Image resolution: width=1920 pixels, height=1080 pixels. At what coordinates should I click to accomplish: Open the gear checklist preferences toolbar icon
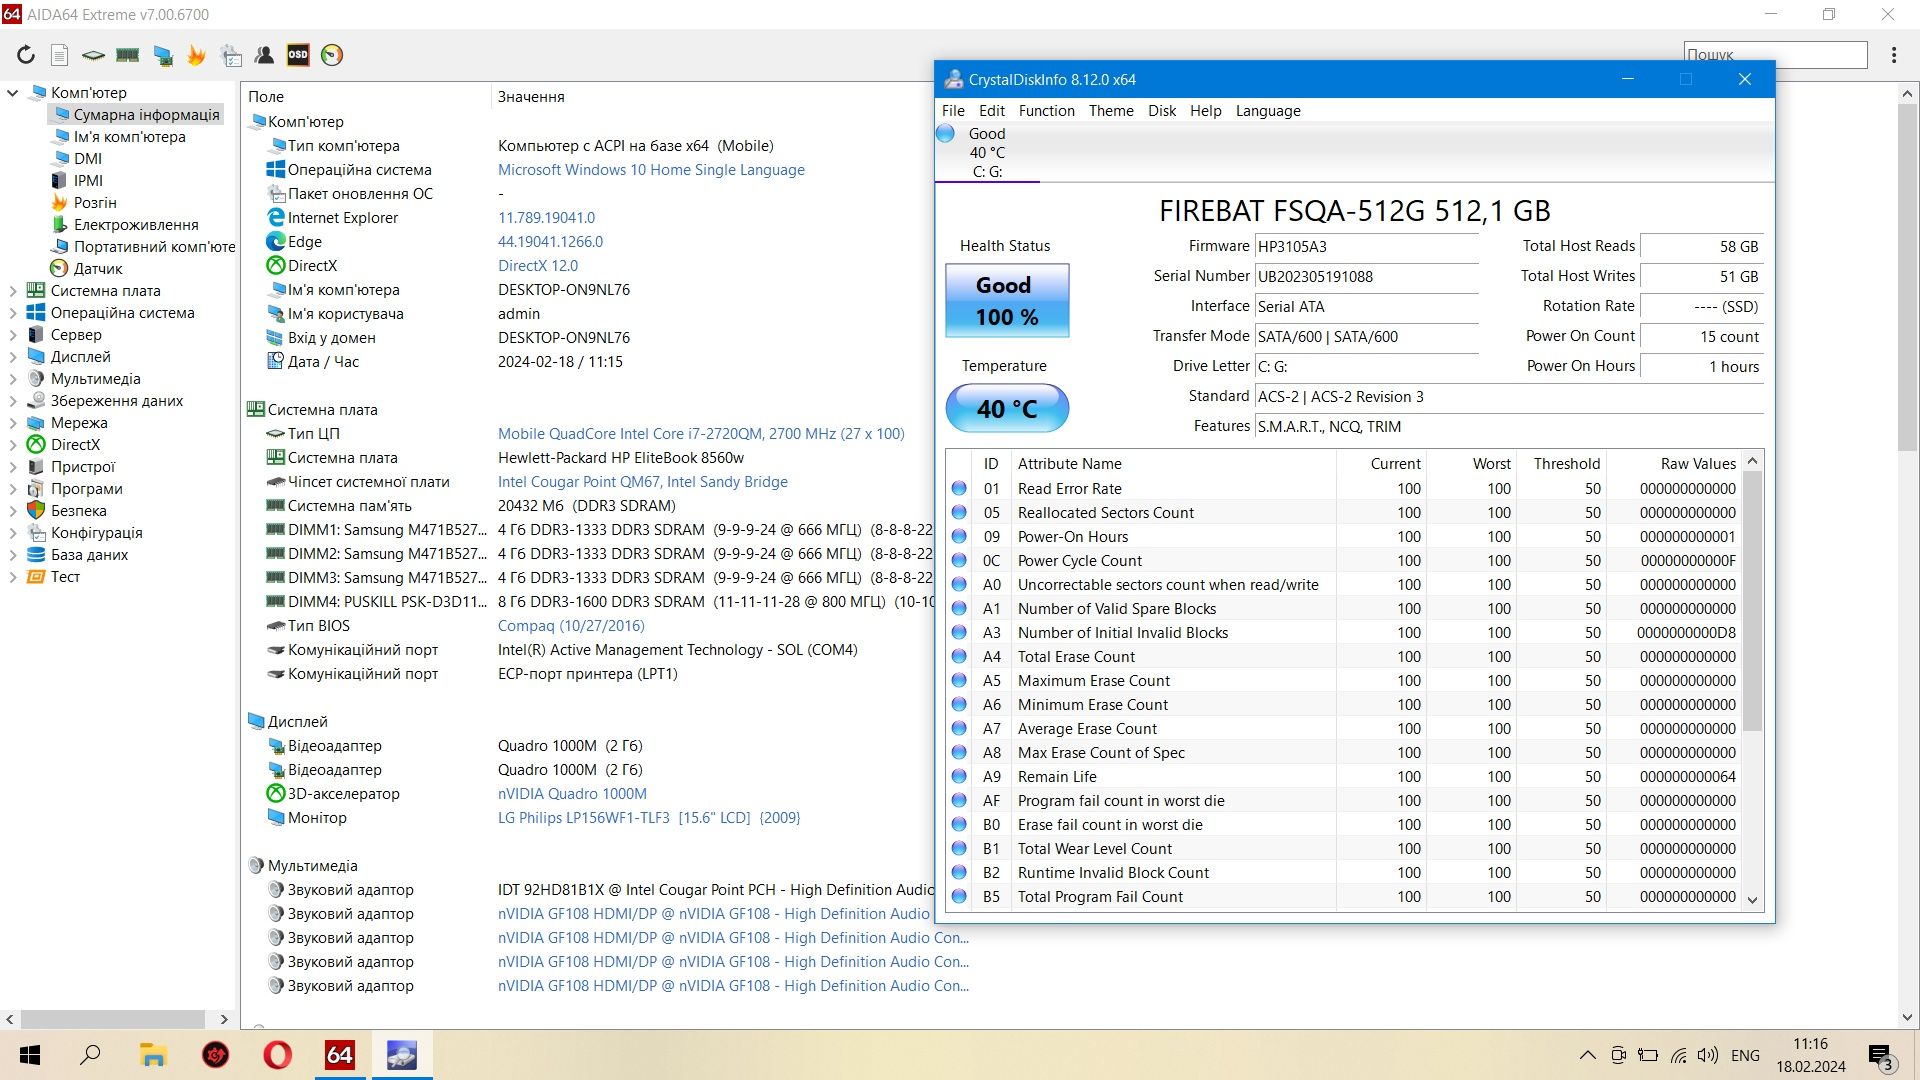231,55
